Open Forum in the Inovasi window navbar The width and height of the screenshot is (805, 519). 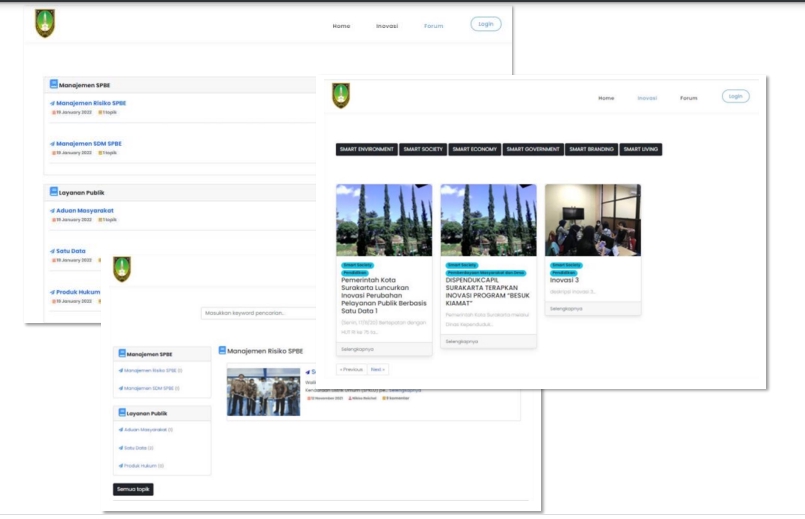[x=688, y=98]
